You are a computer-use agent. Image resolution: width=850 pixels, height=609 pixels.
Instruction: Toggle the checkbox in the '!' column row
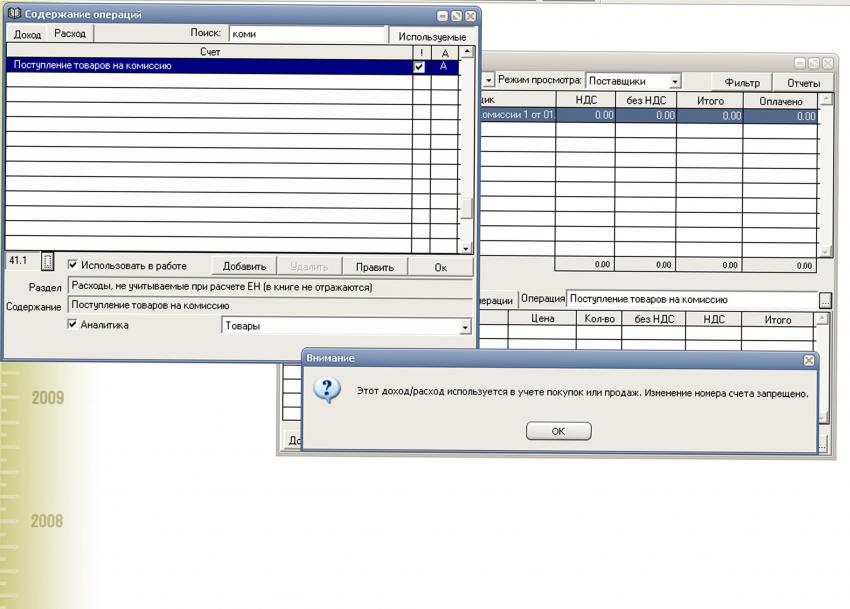[x=420, y=67]
